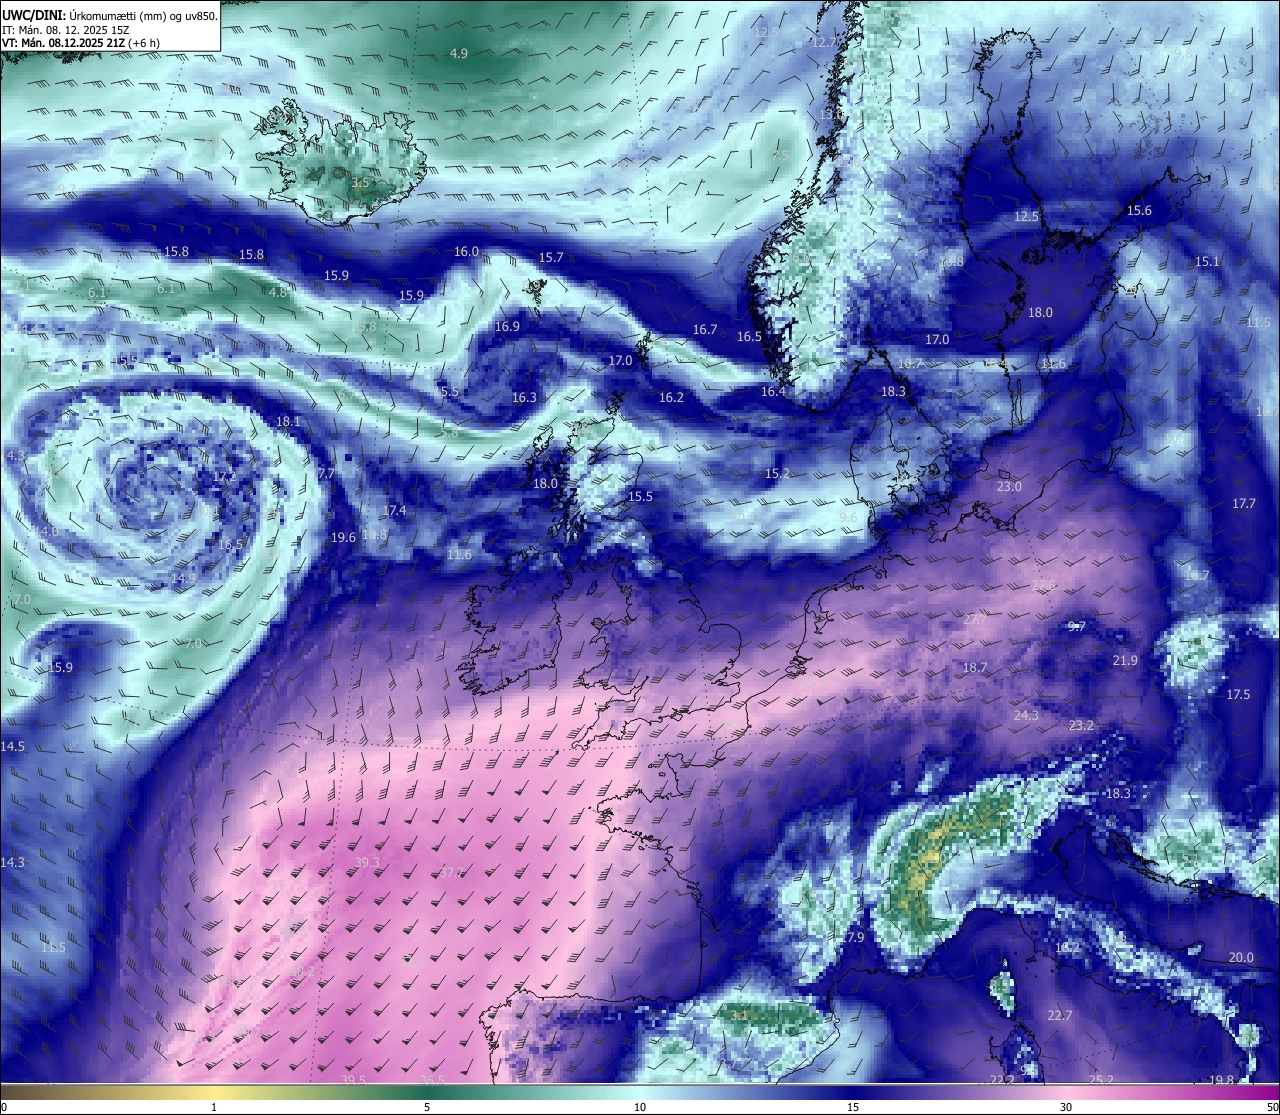Screen dimensions: 1280x1115
Task: Click the 16.2 value on the map
Action: [671, 398]
